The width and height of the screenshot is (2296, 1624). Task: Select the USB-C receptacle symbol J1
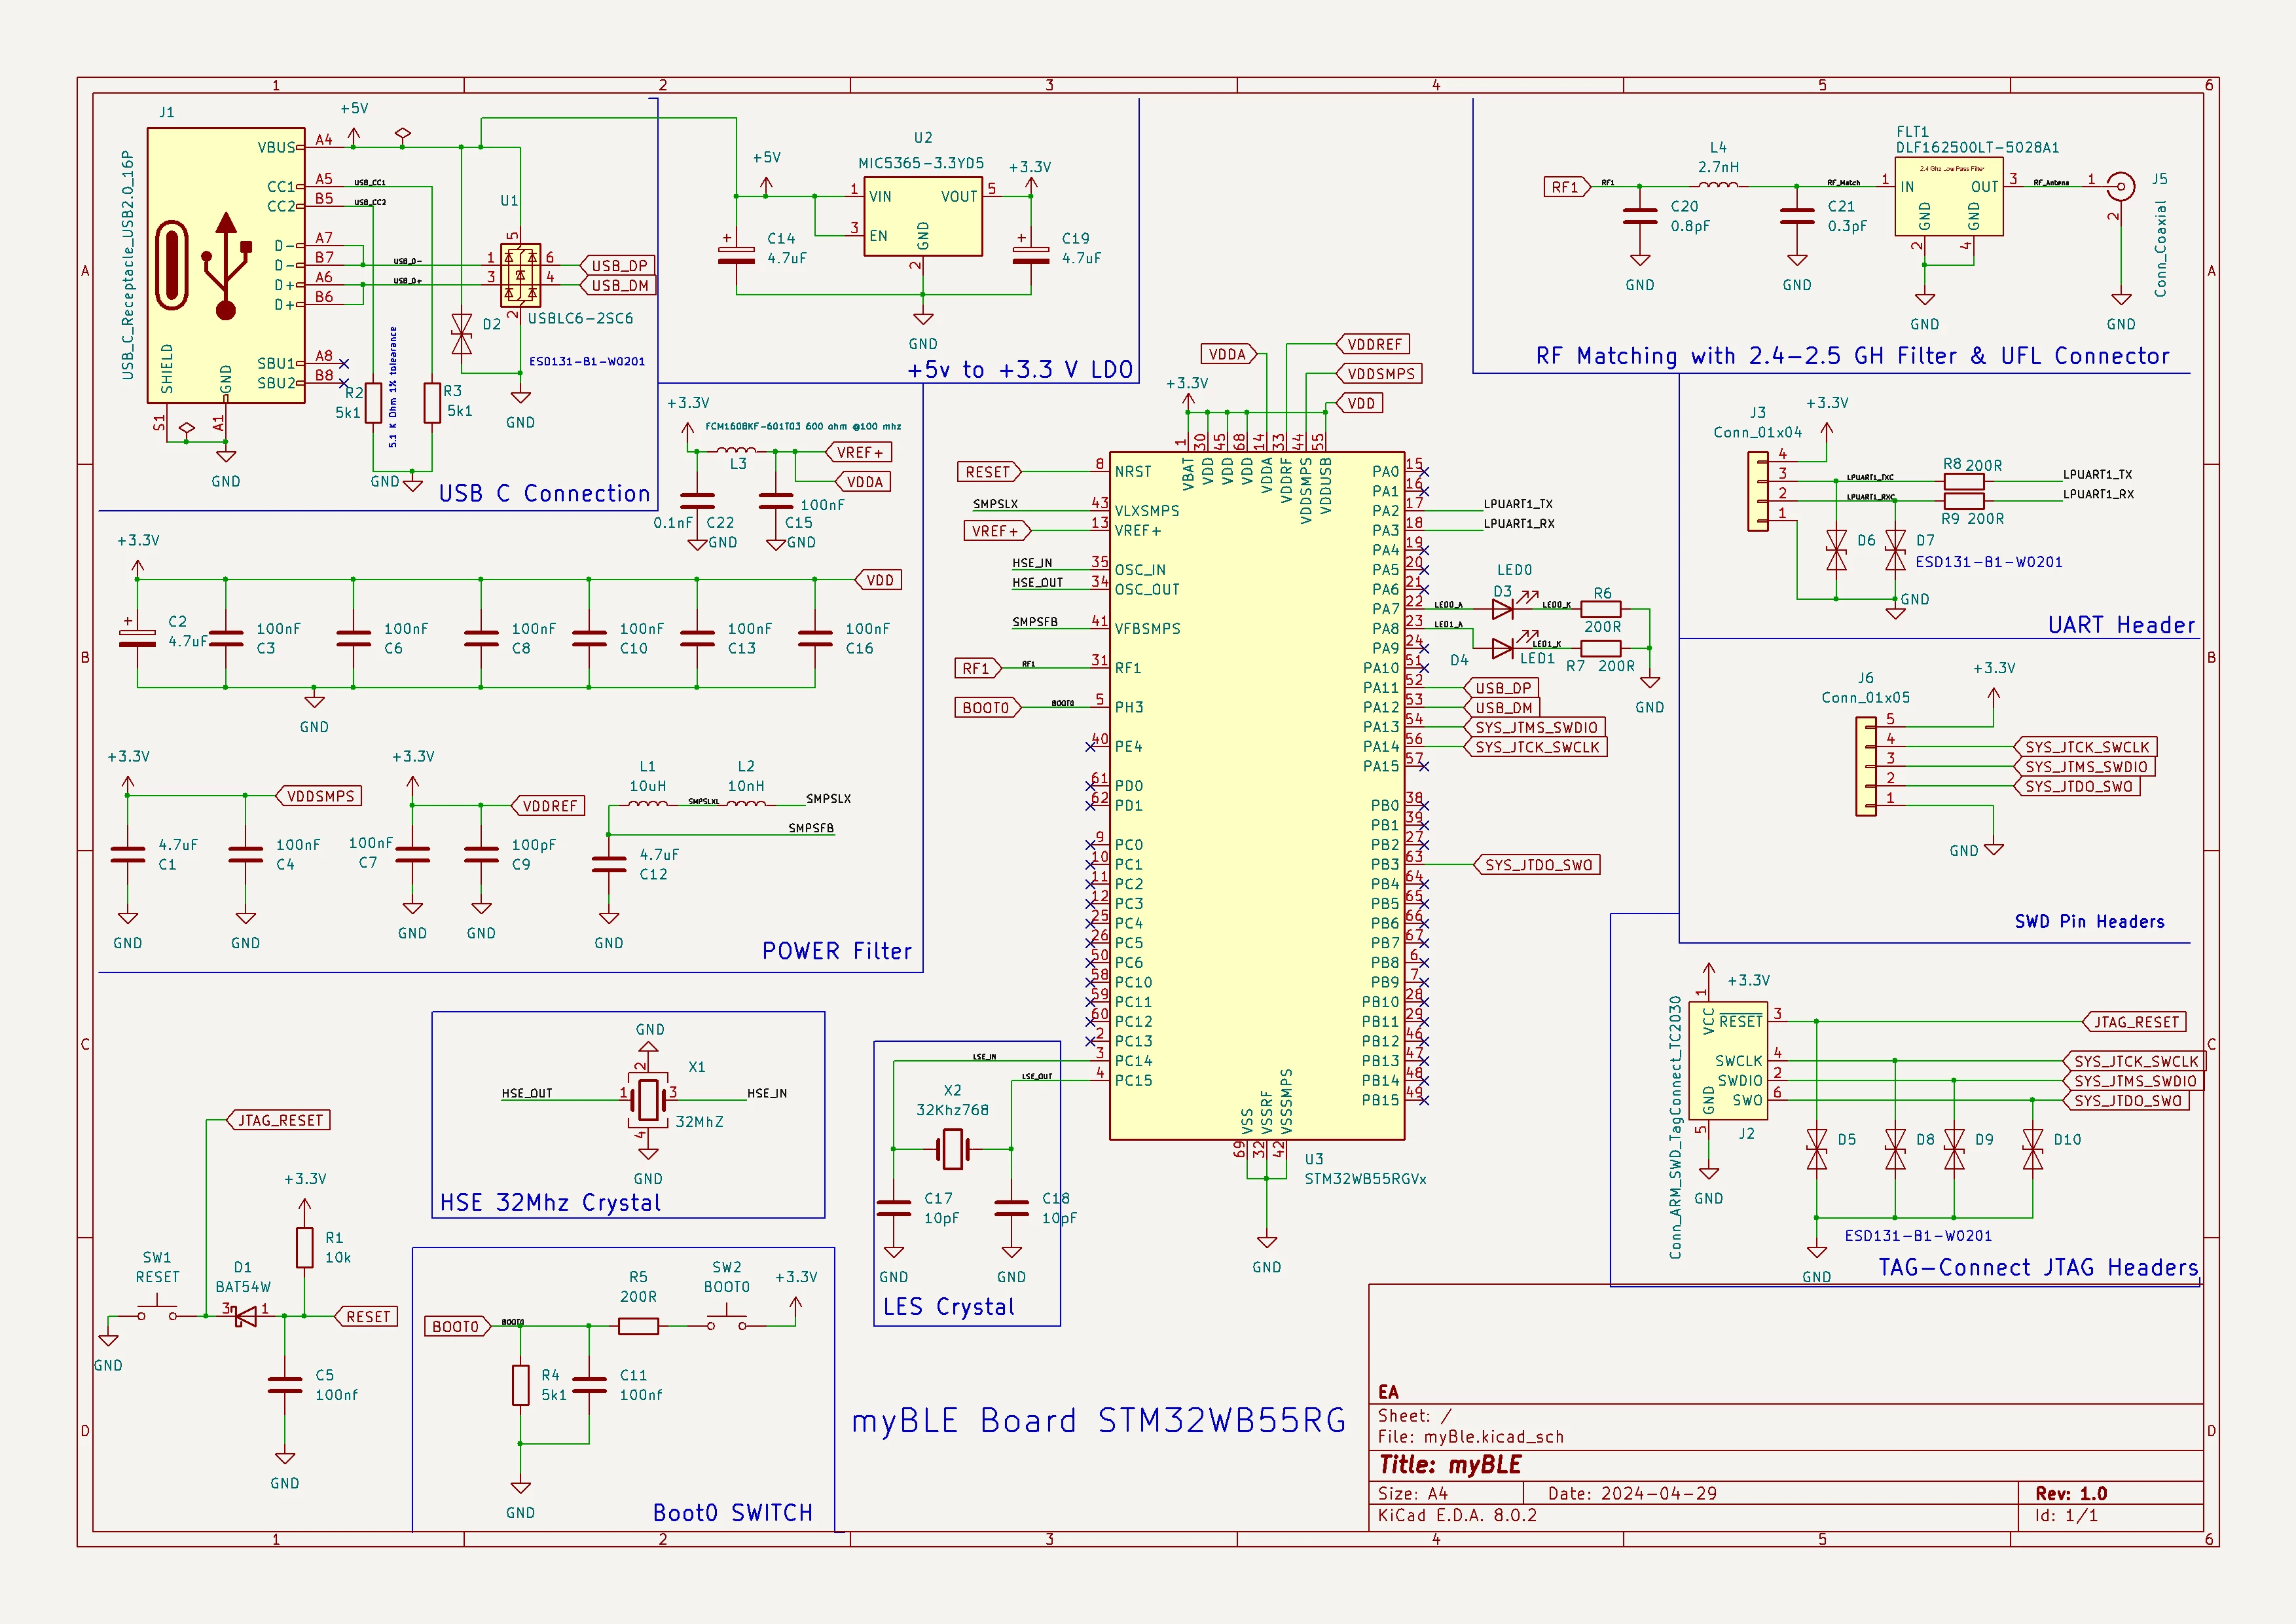pyautogui.click(x=226, y=265)
